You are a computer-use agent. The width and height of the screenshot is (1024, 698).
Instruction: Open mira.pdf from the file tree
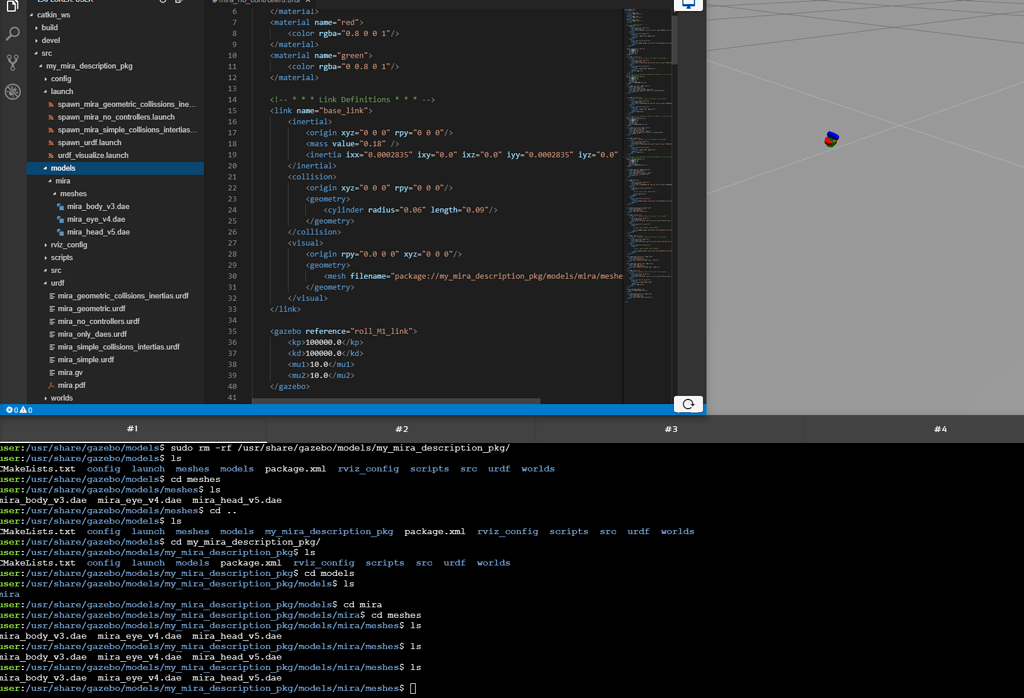pyautogui.click(x=70, y=385)
